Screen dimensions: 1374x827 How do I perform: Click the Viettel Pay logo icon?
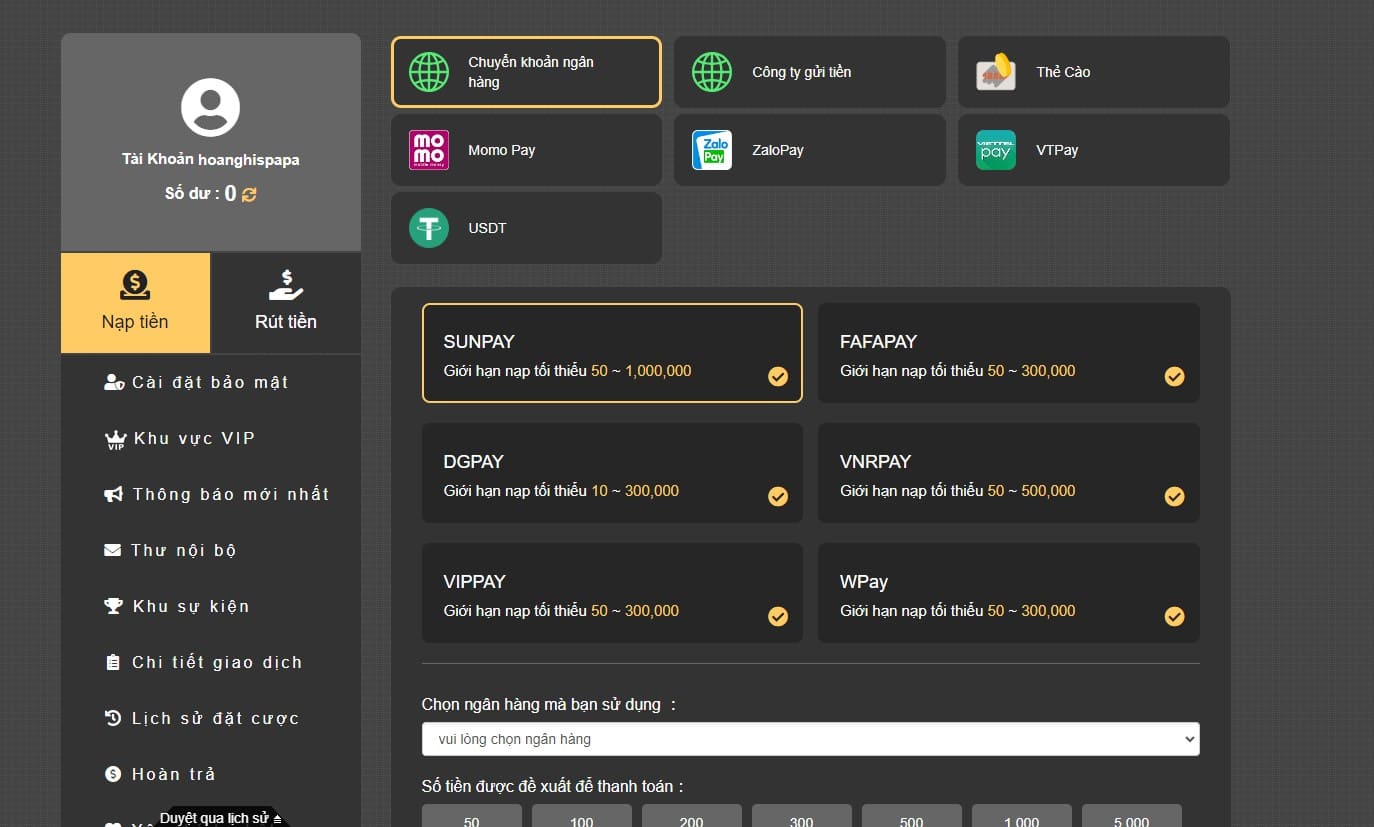[x=996, y=150]
